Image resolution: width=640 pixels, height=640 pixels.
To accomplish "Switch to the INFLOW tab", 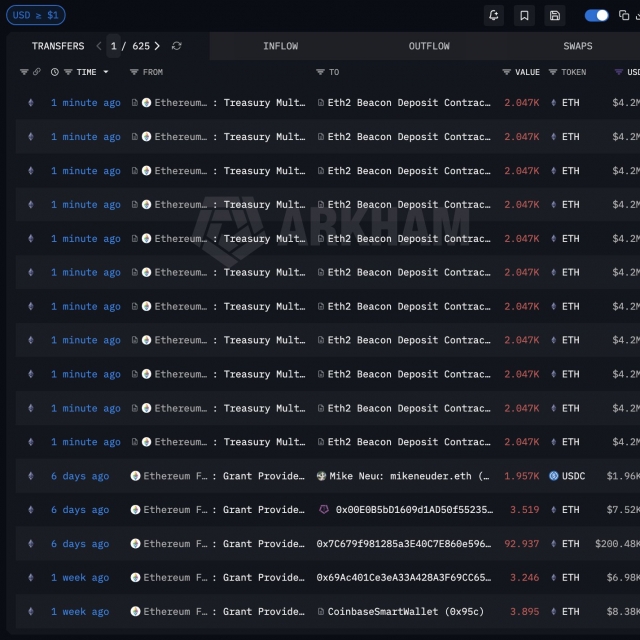I will [x=280, y=46].
